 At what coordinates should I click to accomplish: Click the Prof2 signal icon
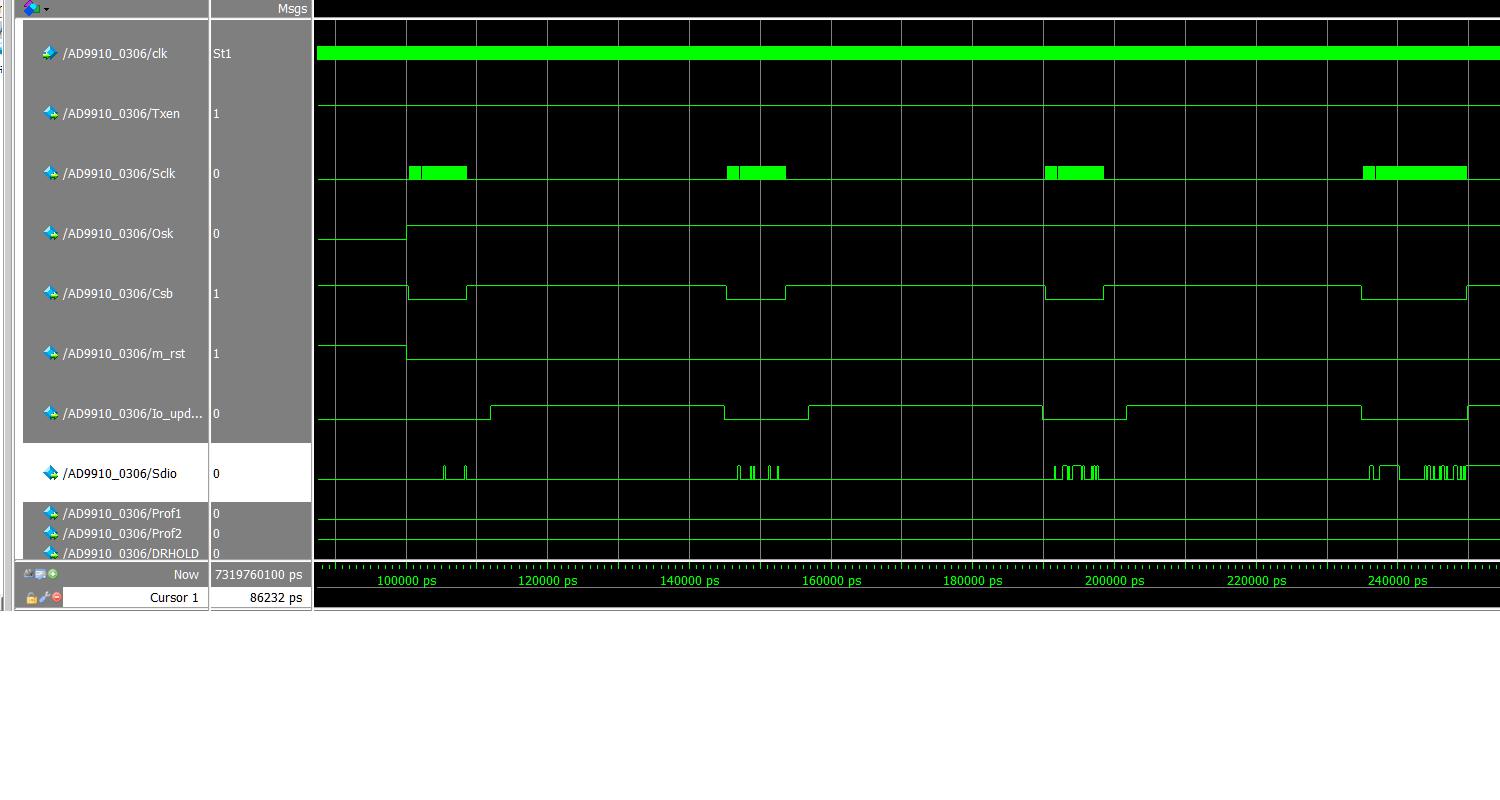coord(50,533)
